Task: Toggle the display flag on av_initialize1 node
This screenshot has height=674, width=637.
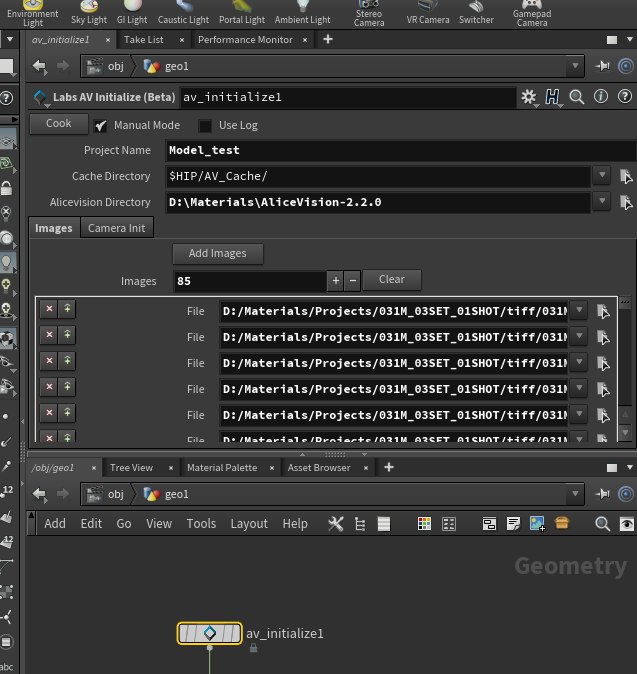Action: coord(235,633)
